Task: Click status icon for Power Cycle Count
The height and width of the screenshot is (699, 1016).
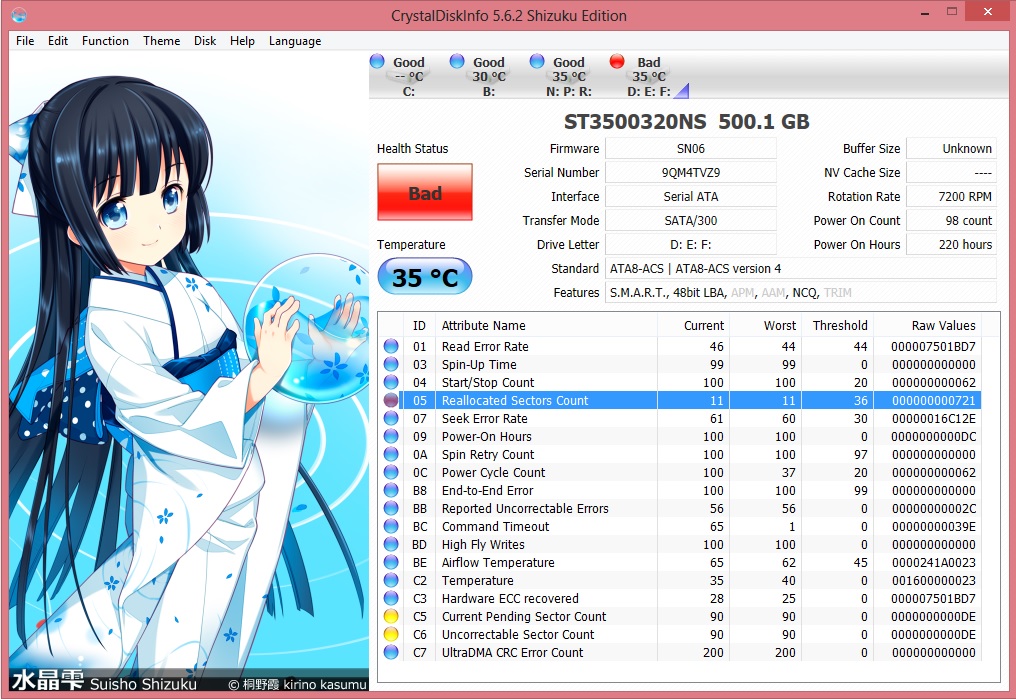Action: (391, 472)
